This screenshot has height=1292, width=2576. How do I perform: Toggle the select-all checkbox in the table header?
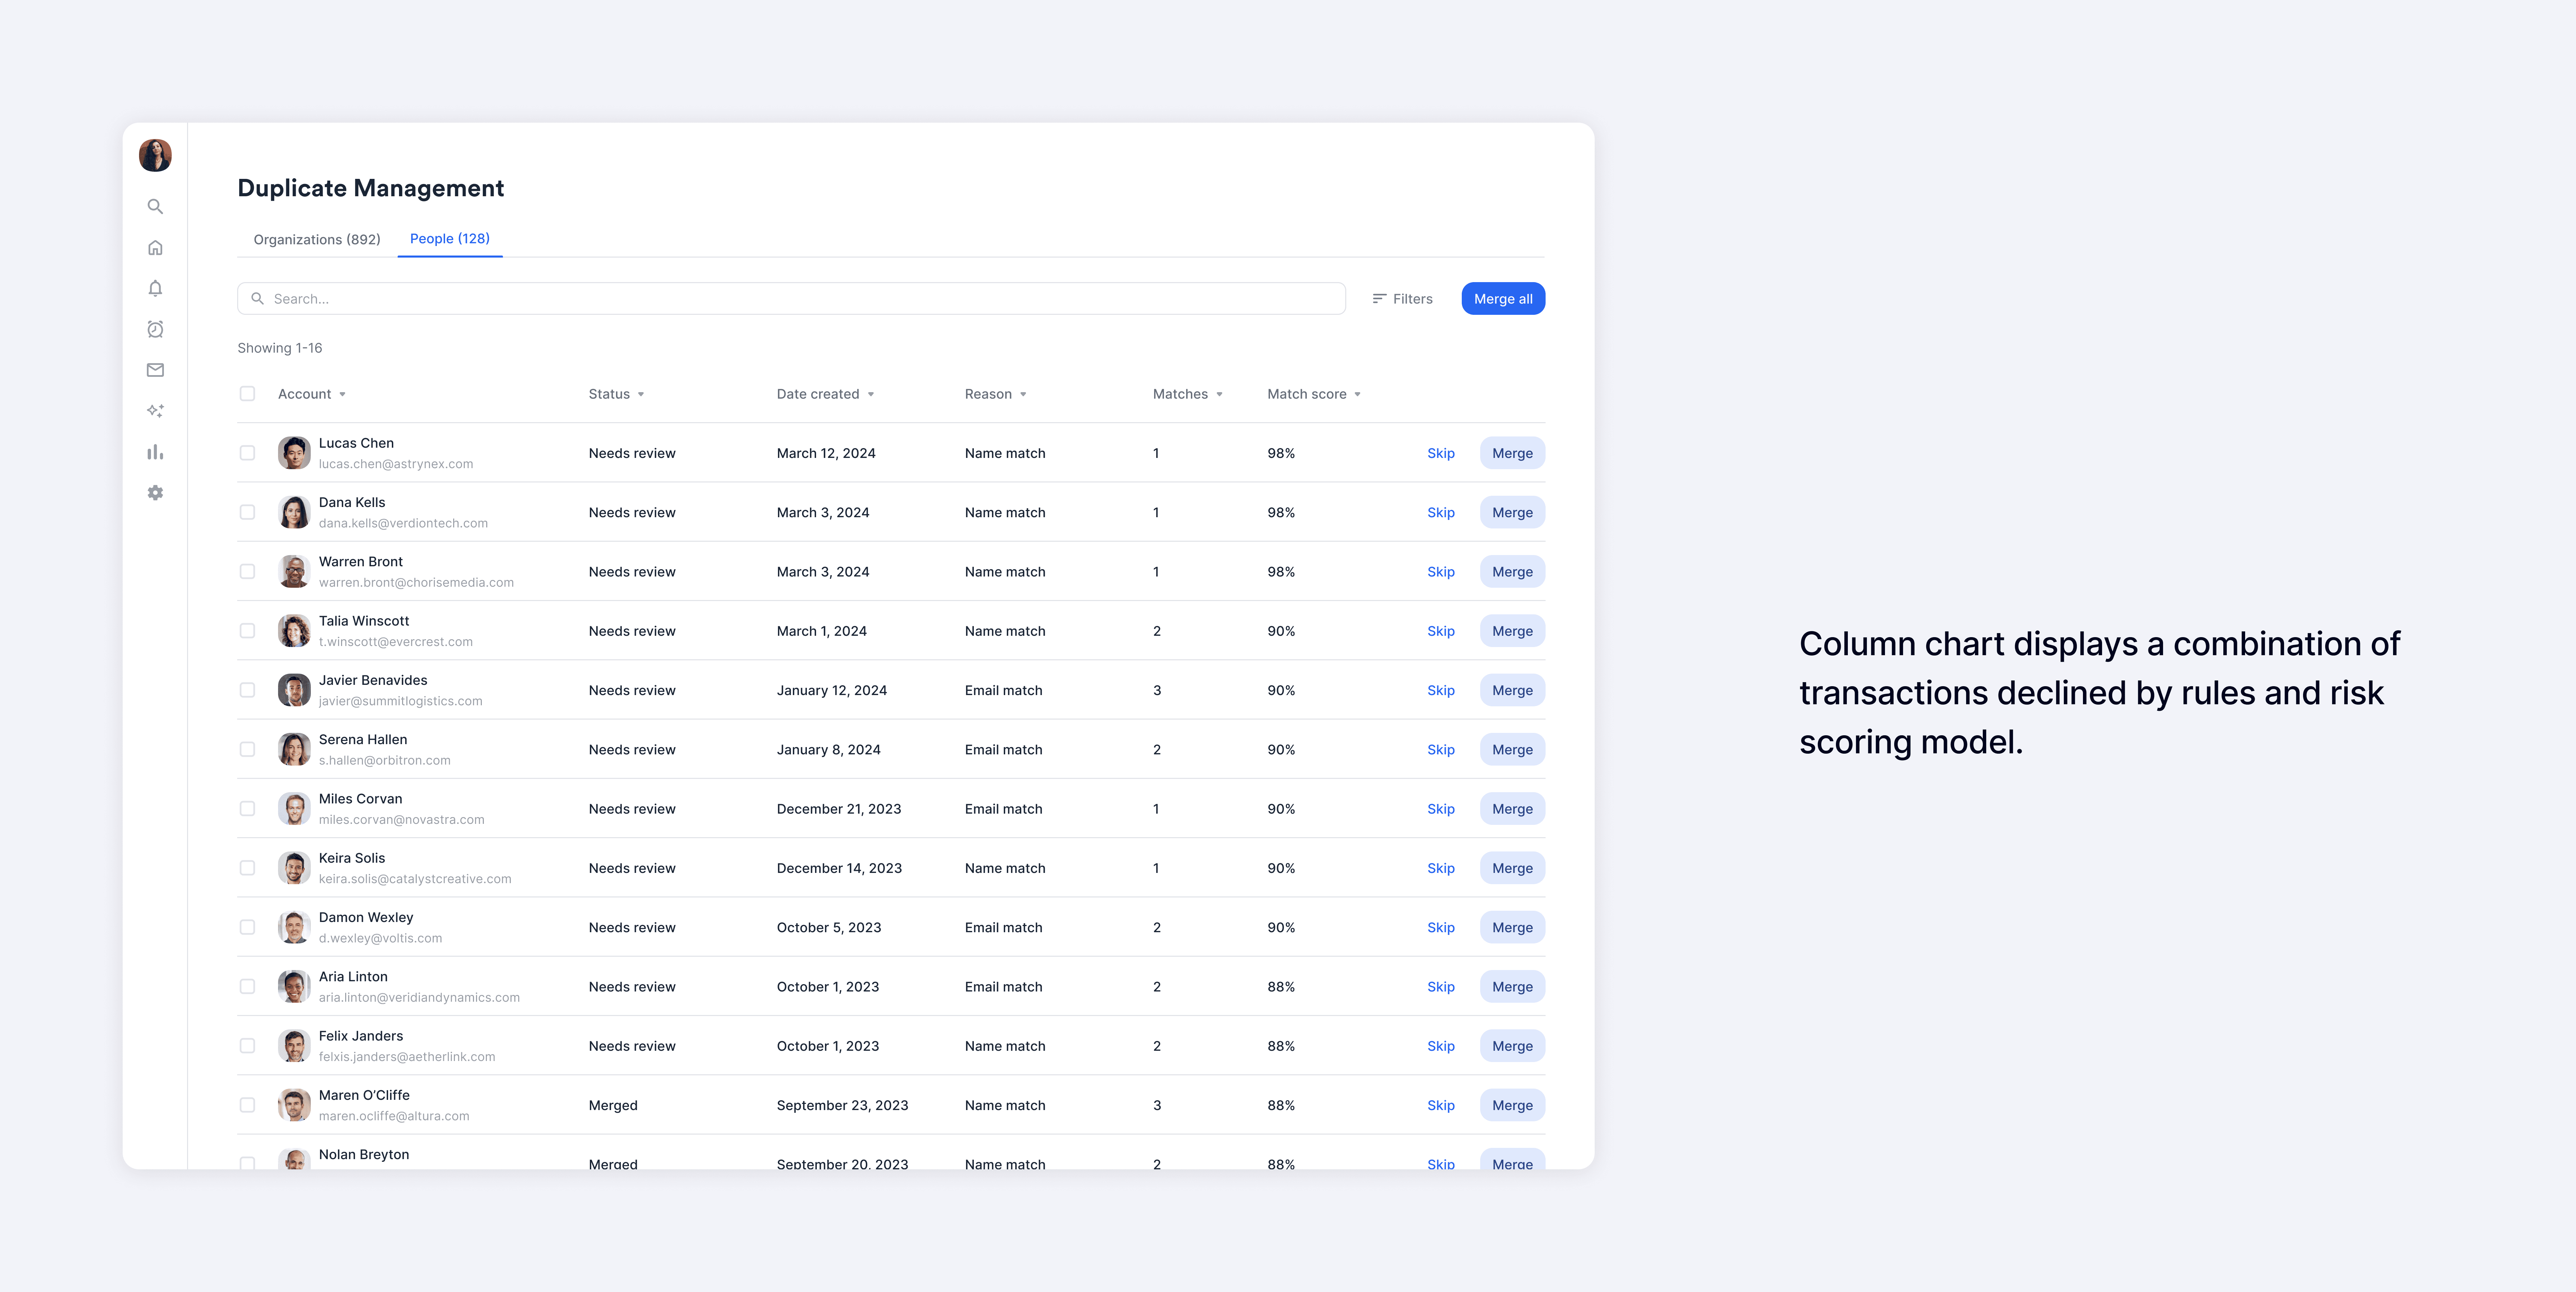(247, 394)
